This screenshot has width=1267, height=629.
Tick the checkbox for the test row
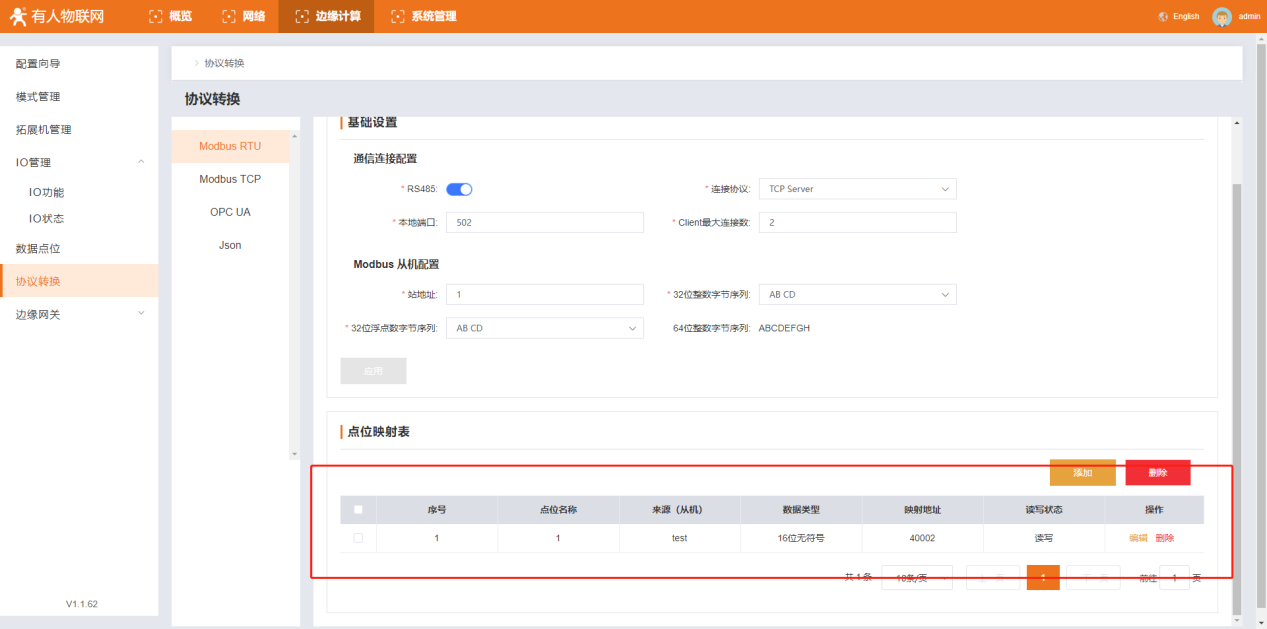[358, 538]
